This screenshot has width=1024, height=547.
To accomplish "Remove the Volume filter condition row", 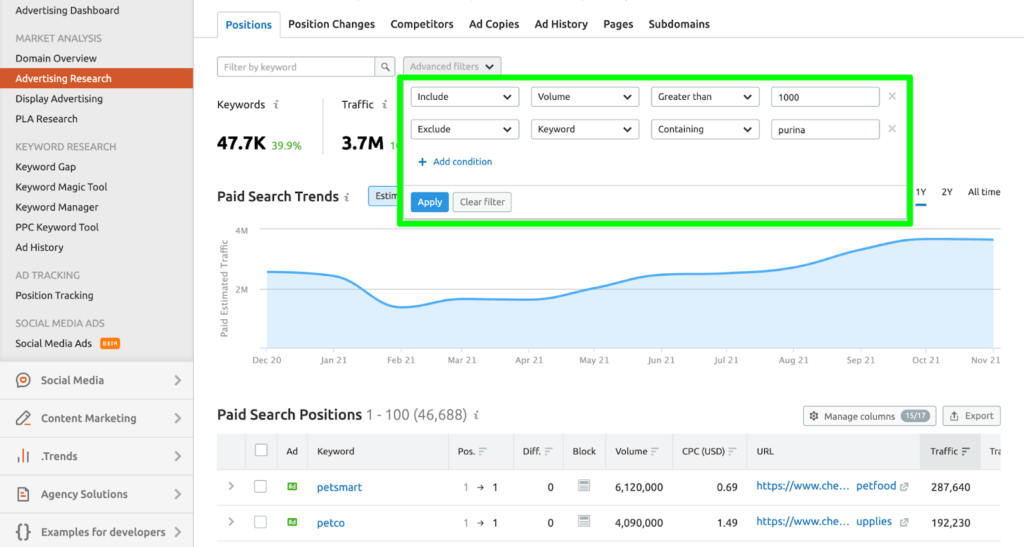I will (x=892, y=97).
